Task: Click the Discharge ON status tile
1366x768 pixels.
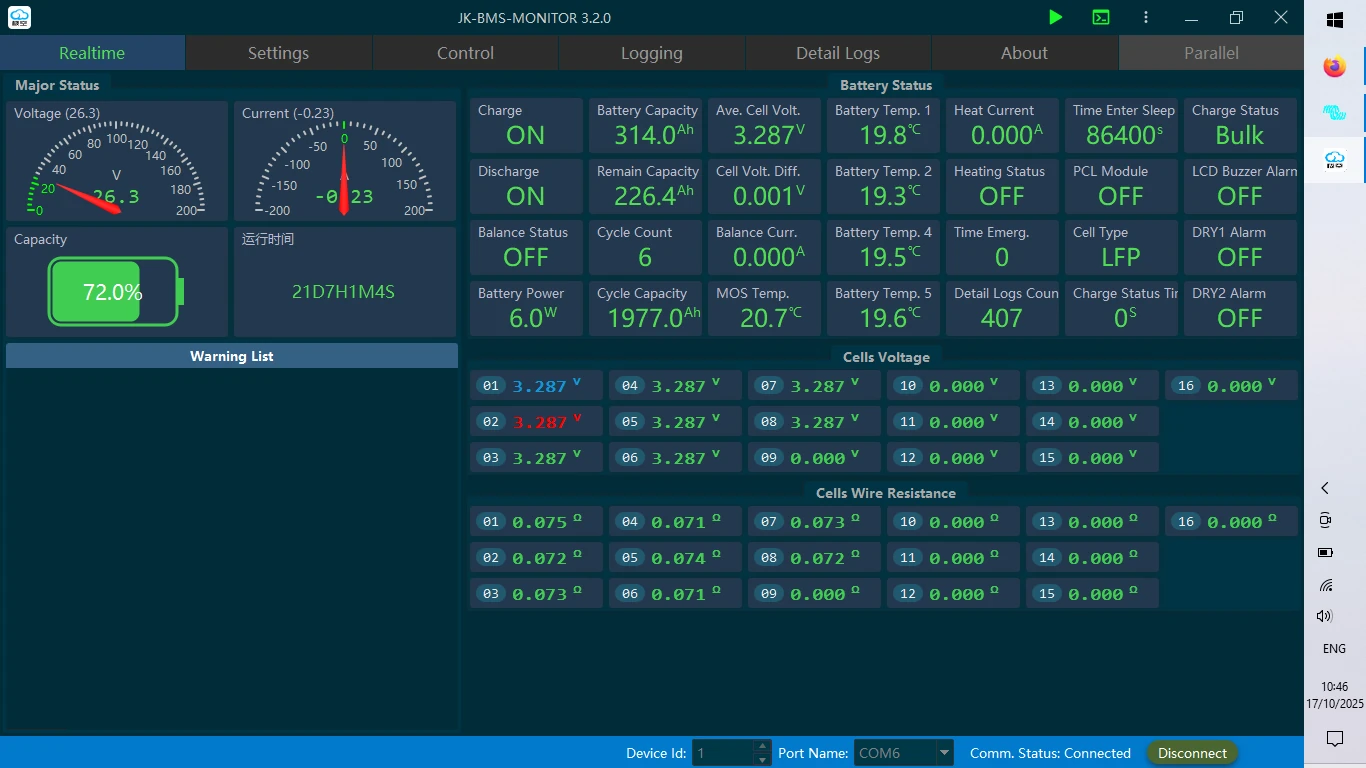Action: click(526, 186)
